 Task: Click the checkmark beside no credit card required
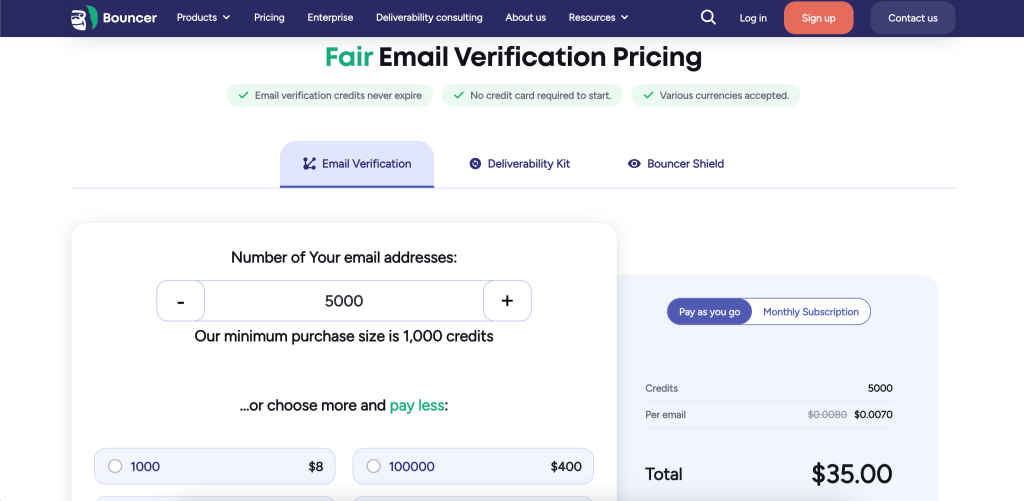(x=458, y=95)
